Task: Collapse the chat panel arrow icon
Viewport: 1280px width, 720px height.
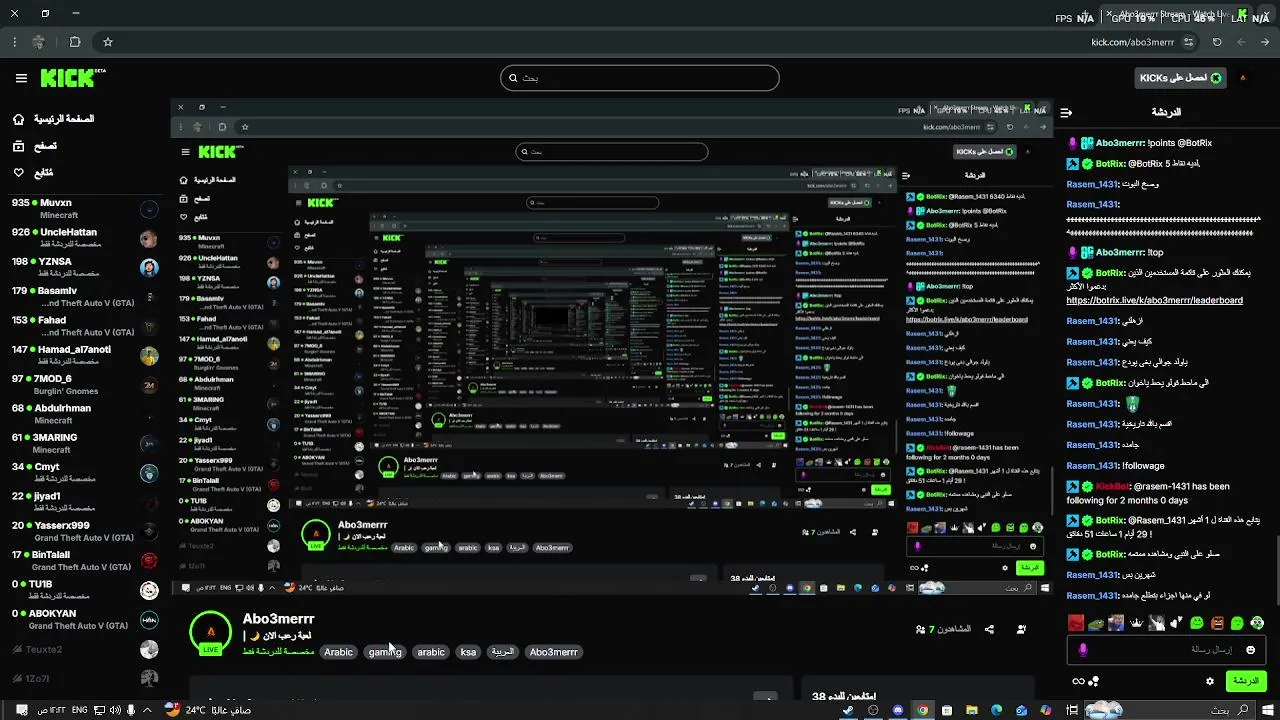Action: 1066,112
